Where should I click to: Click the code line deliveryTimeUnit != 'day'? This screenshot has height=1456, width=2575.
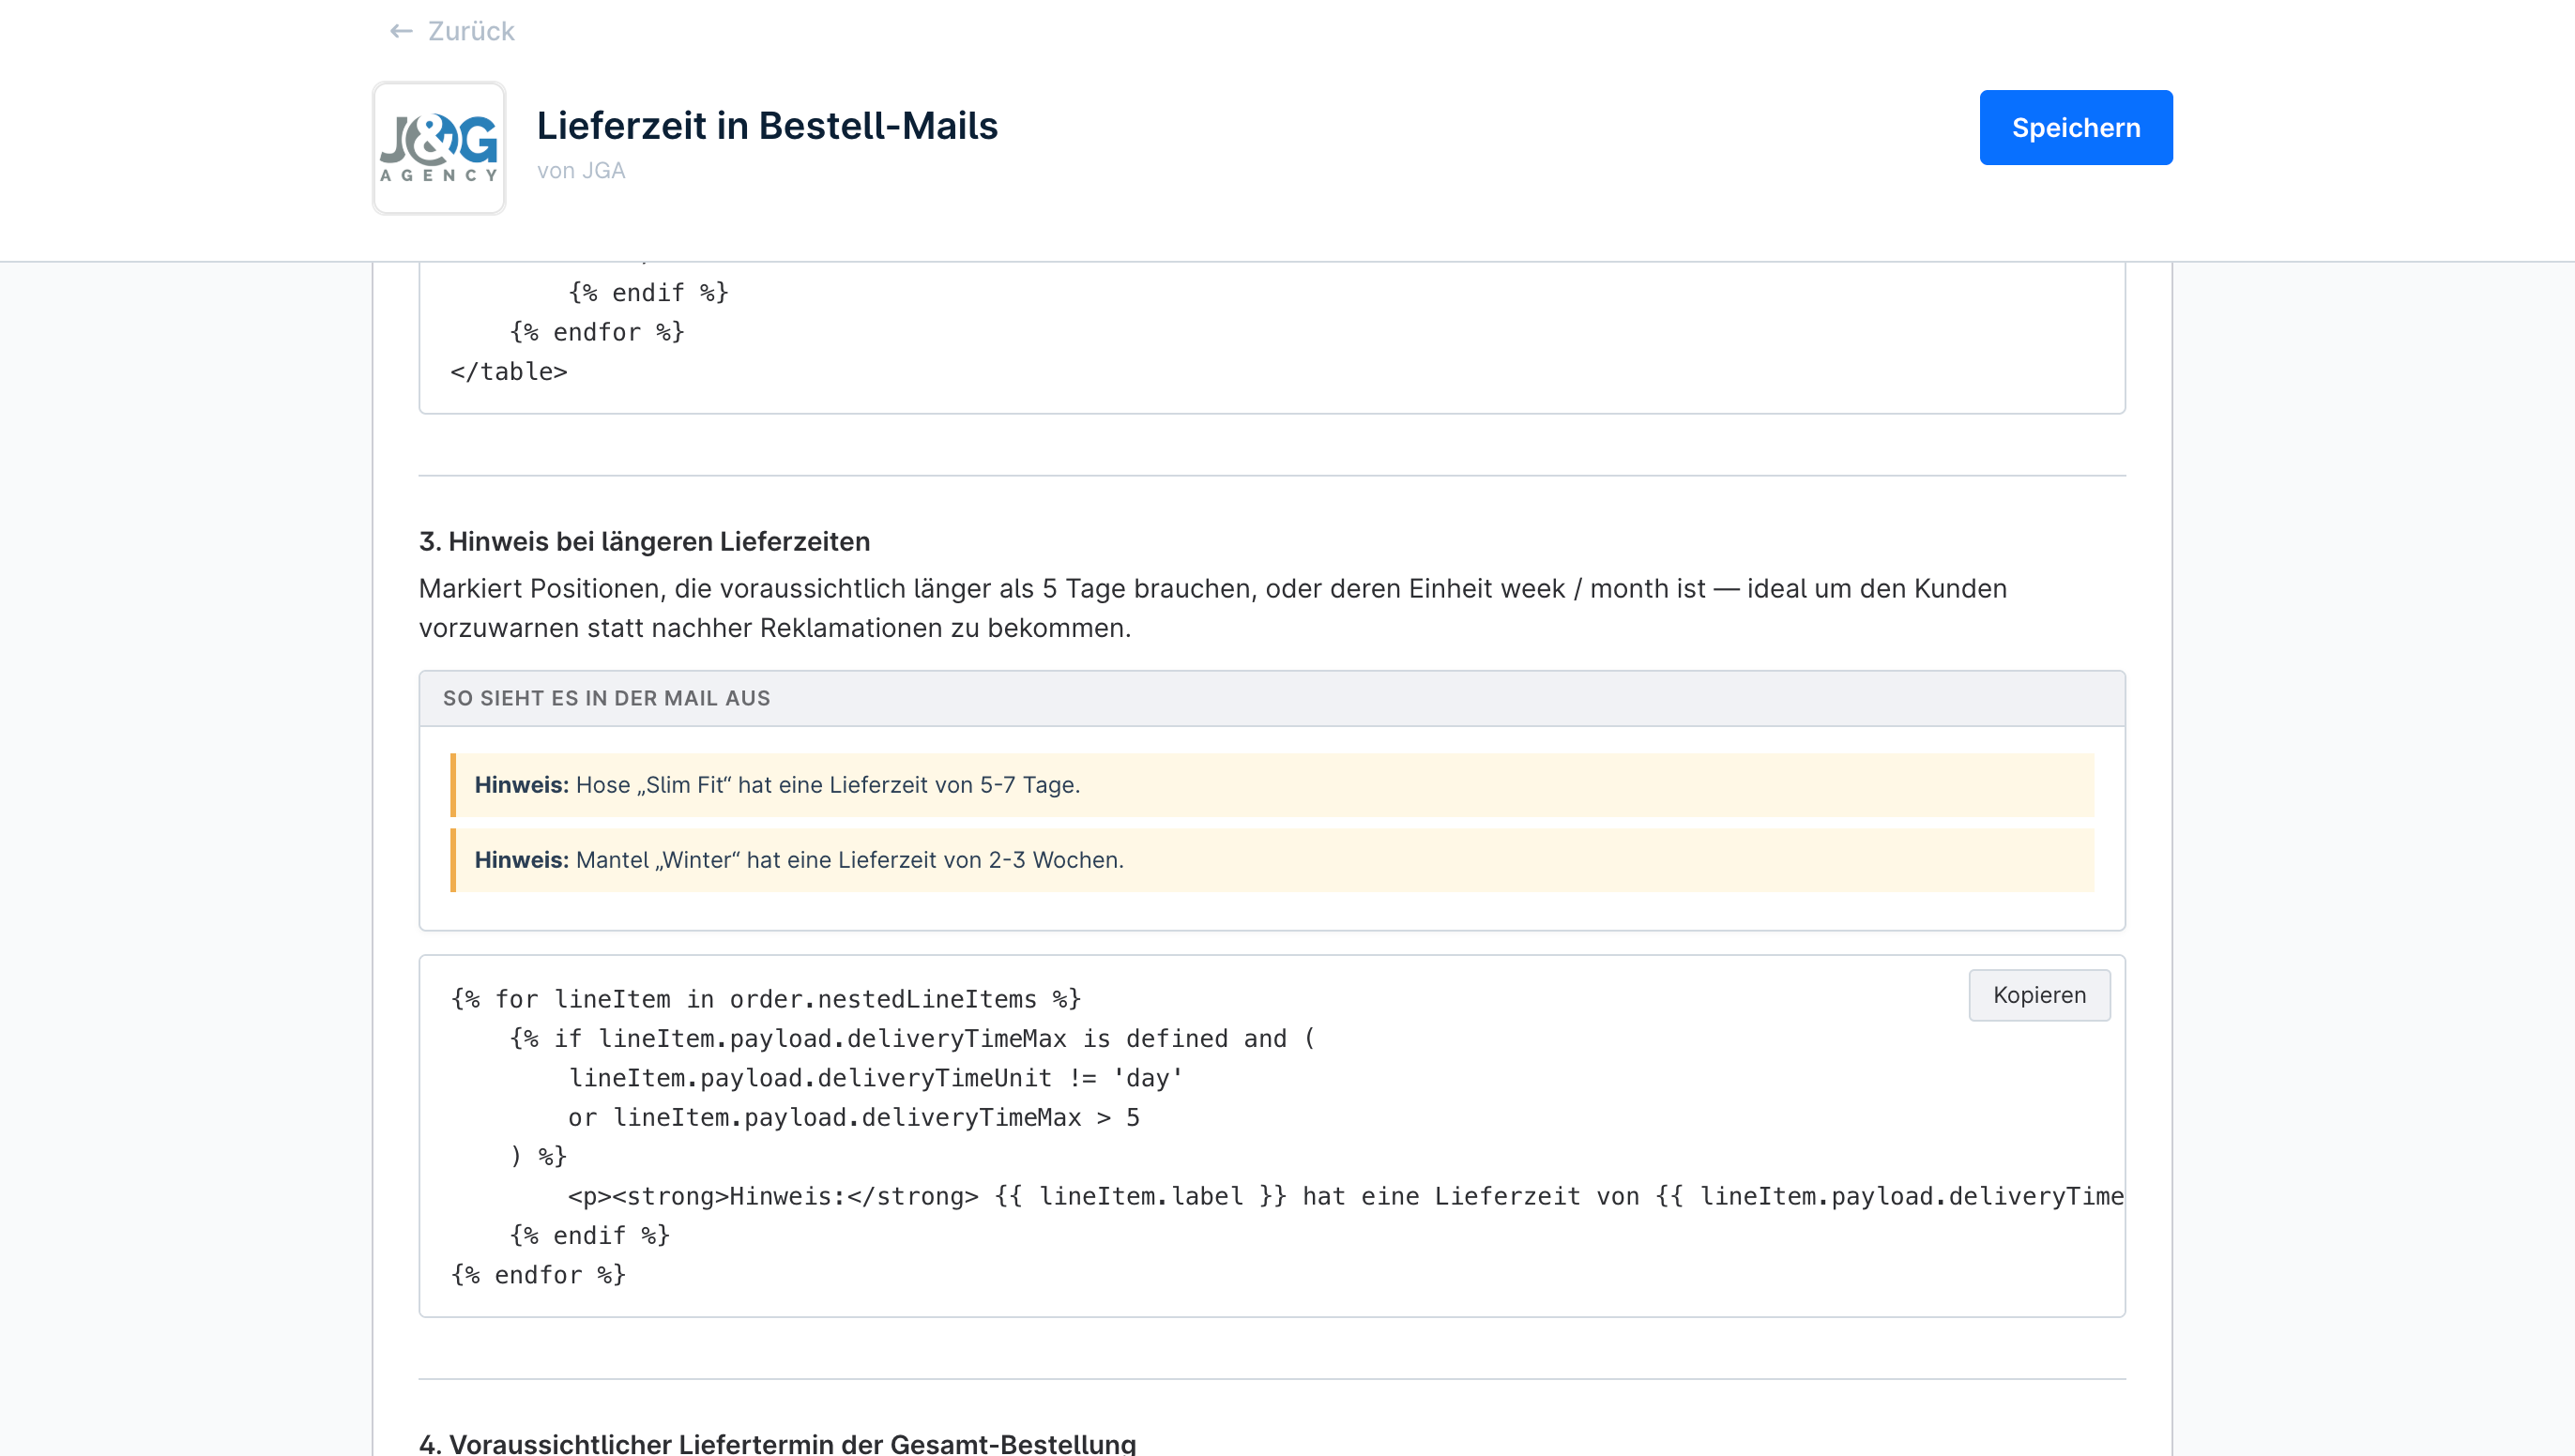[875, 1078]
